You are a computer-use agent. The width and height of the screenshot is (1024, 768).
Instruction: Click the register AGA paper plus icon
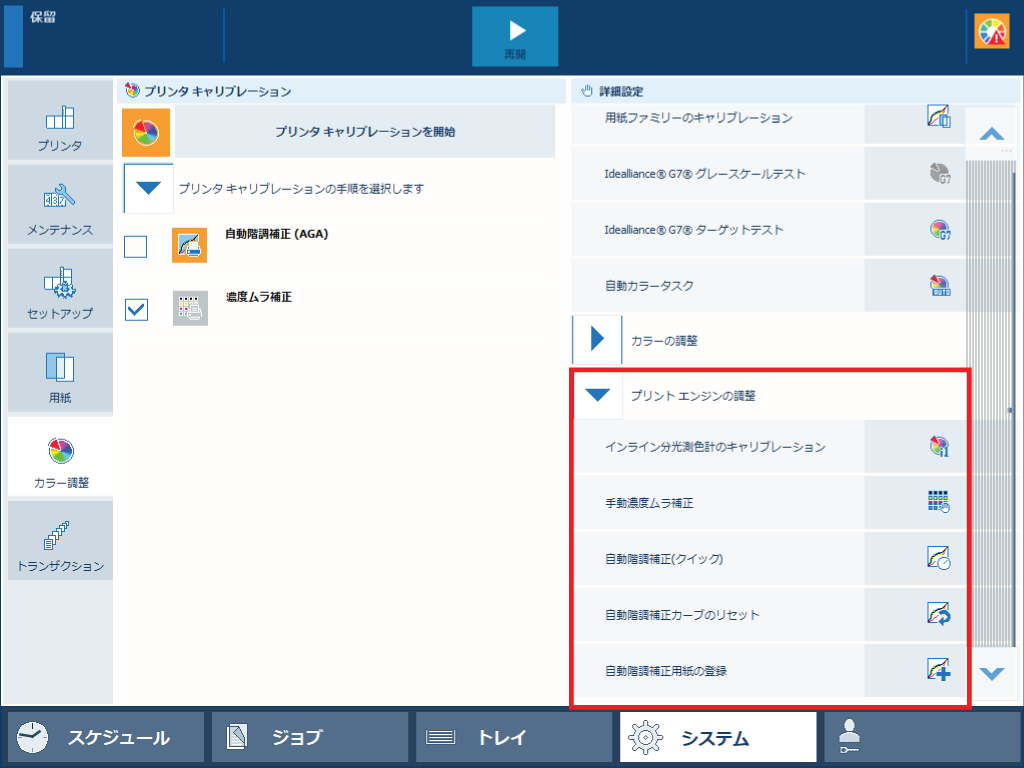pos(938,670)
